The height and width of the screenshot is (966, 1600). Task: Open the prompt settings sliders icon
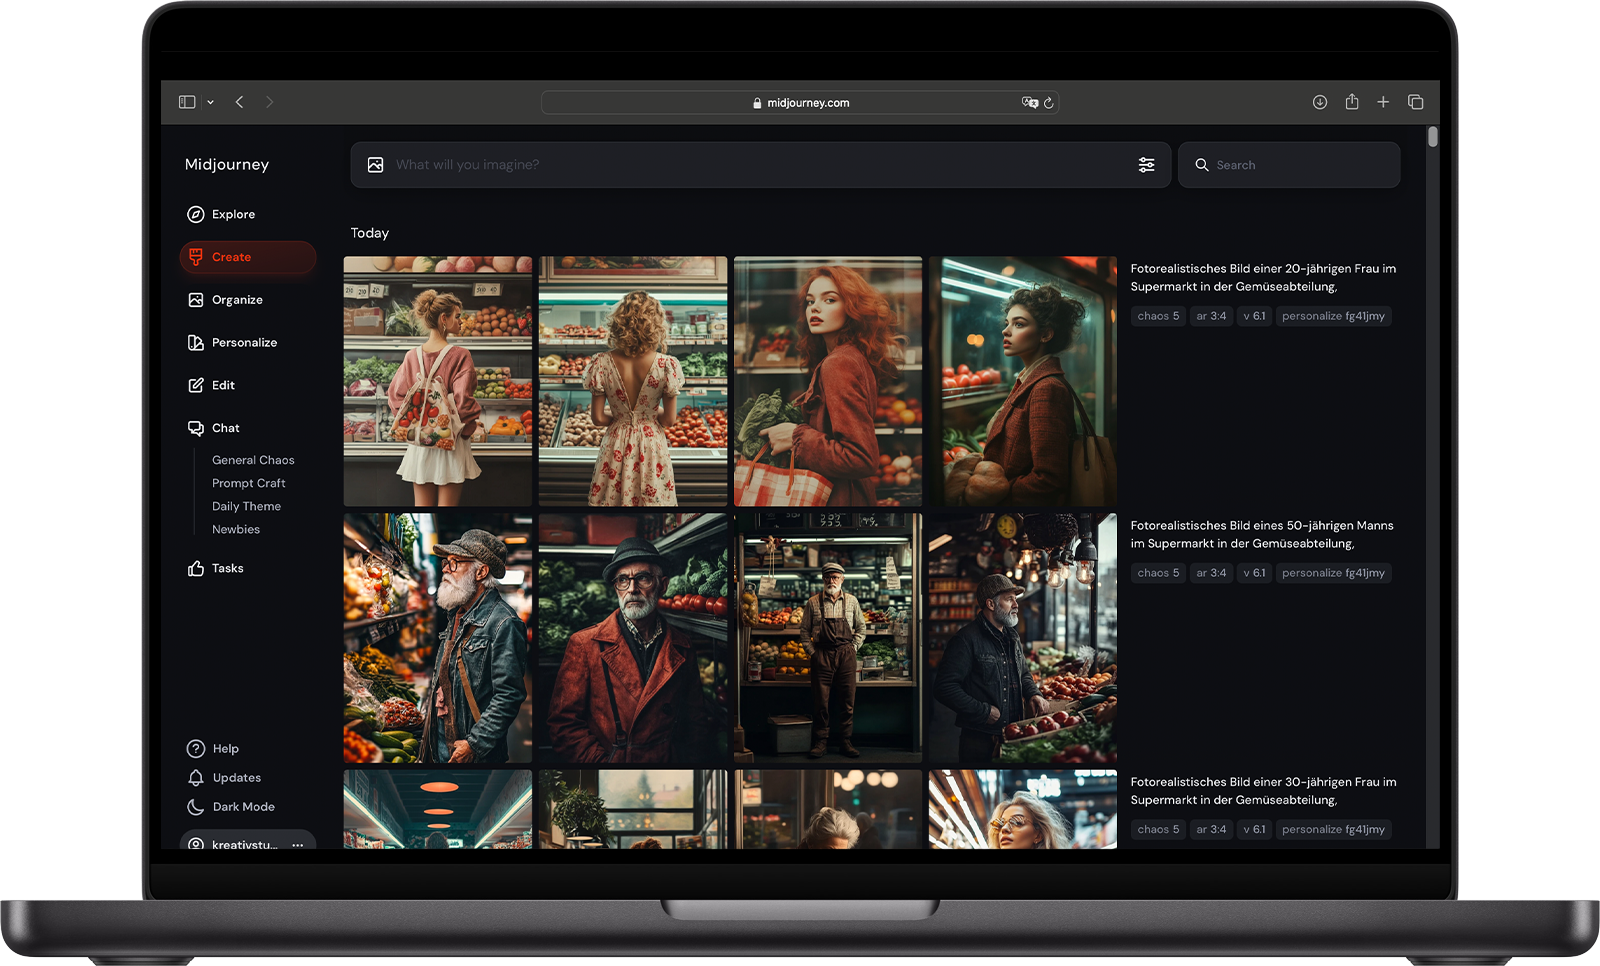[x=1146, y=165]
